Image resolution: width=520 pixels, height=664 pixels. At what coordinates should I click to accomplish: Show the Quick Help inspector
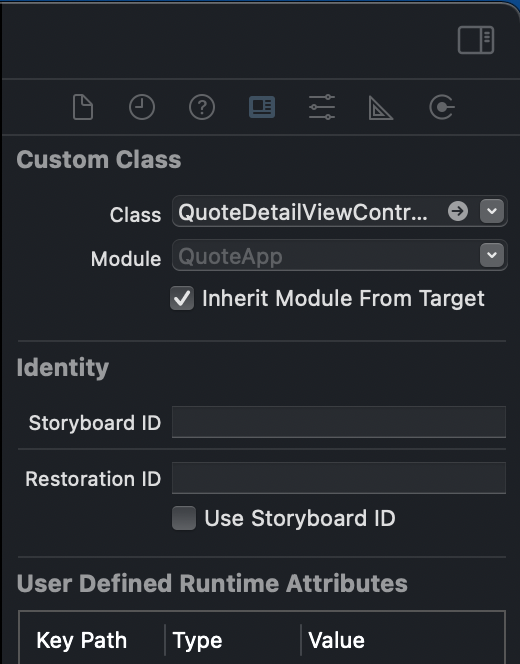(x=202, y=107)
